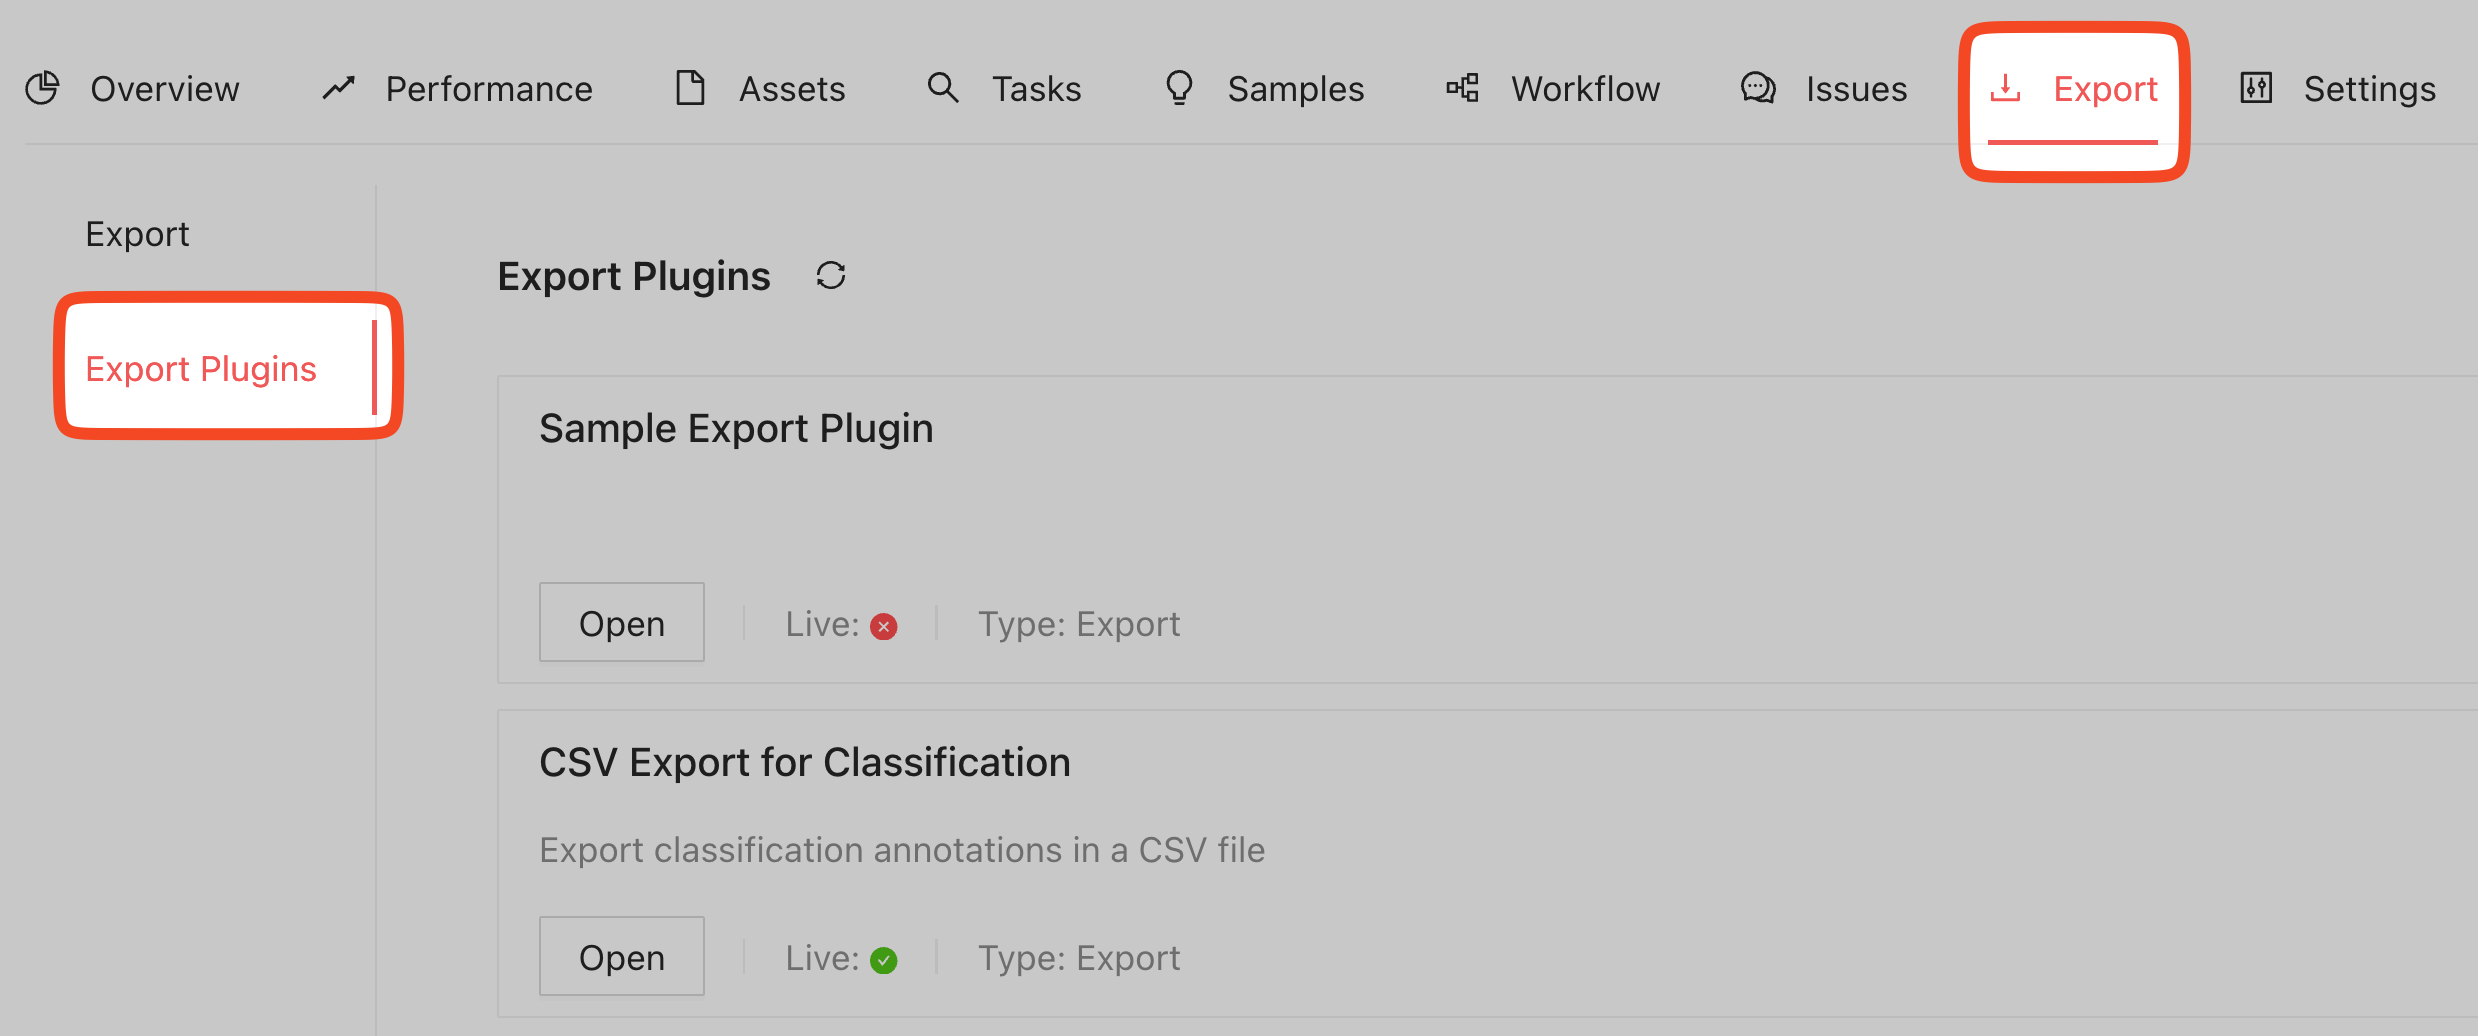The width and height of the screenshot is (2478, 1036).
Task: Click the Performance trend line icon
Action: [339, 88]
